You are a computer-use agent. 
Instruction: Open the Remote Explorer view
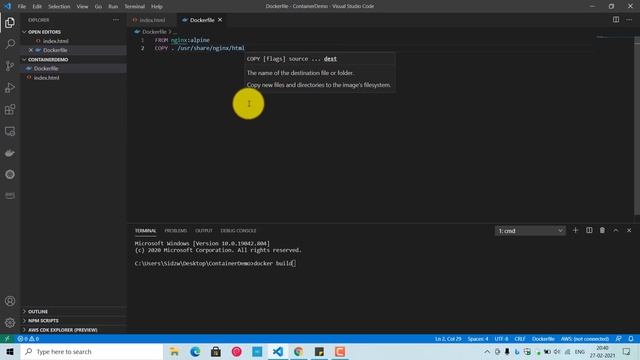[10, 131]
